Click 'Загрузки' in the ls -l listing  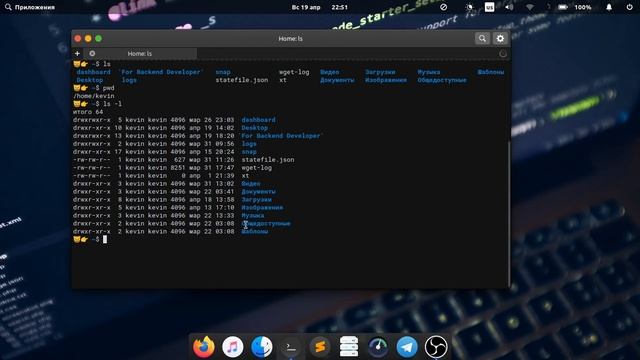pyautogui.click(x=256, y=200)
